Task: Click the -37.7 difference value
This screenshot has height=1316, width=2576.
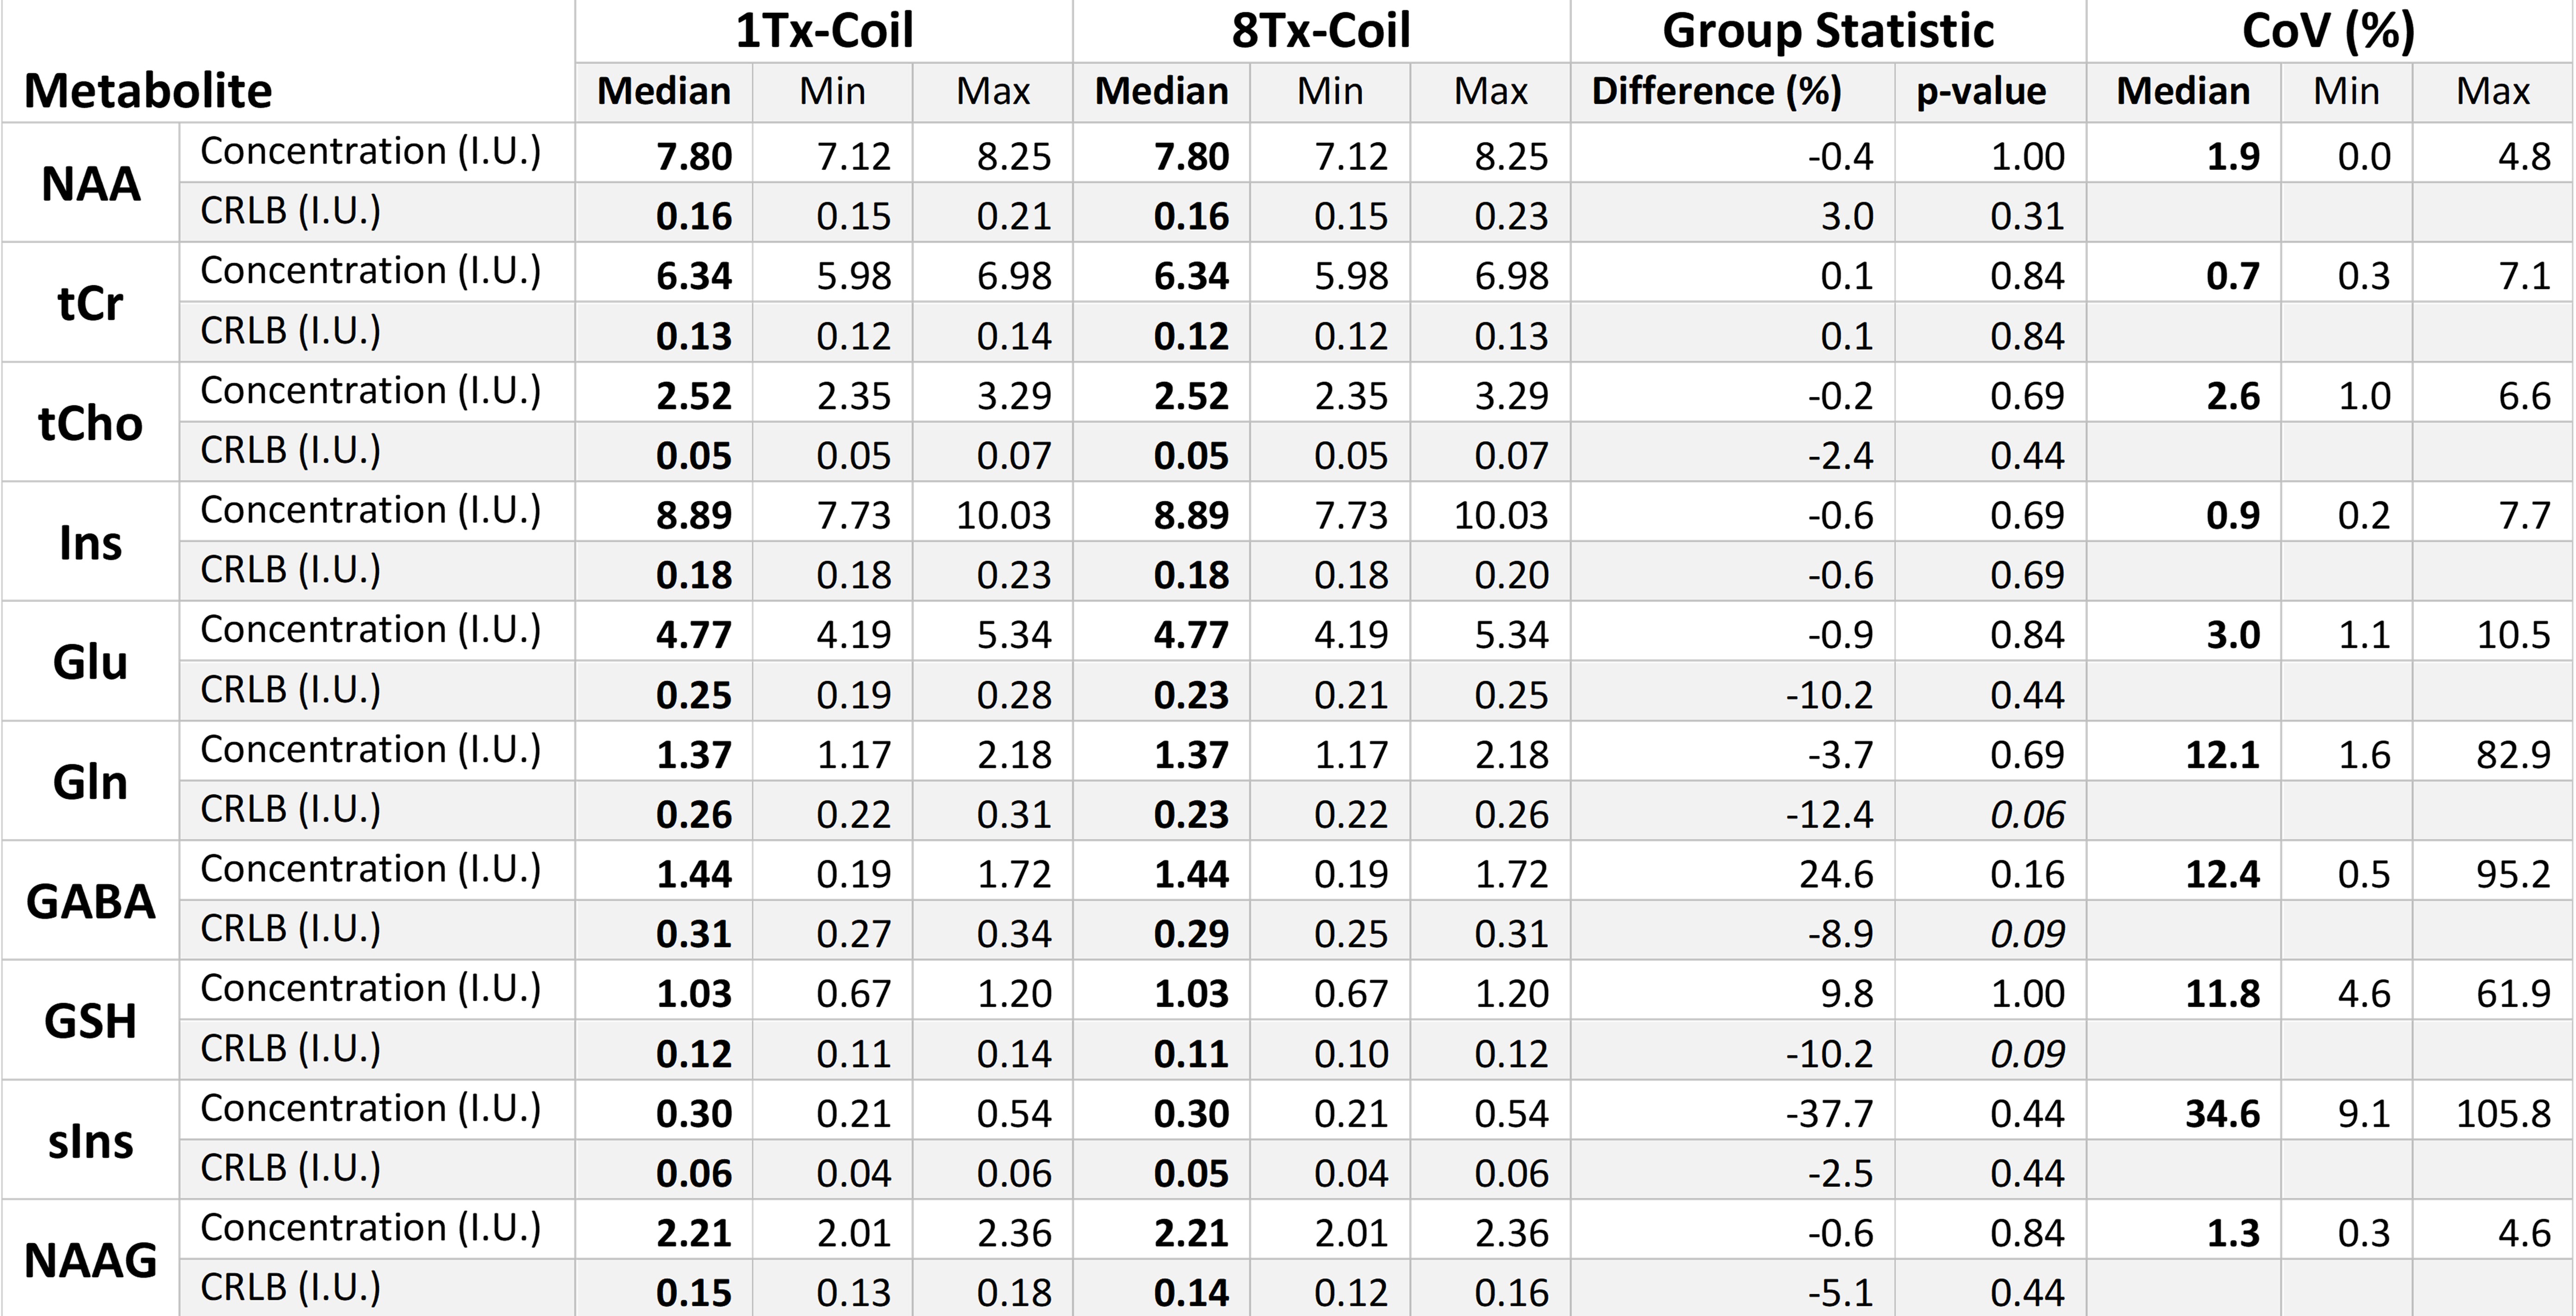Action: tap(1829, 1114)
